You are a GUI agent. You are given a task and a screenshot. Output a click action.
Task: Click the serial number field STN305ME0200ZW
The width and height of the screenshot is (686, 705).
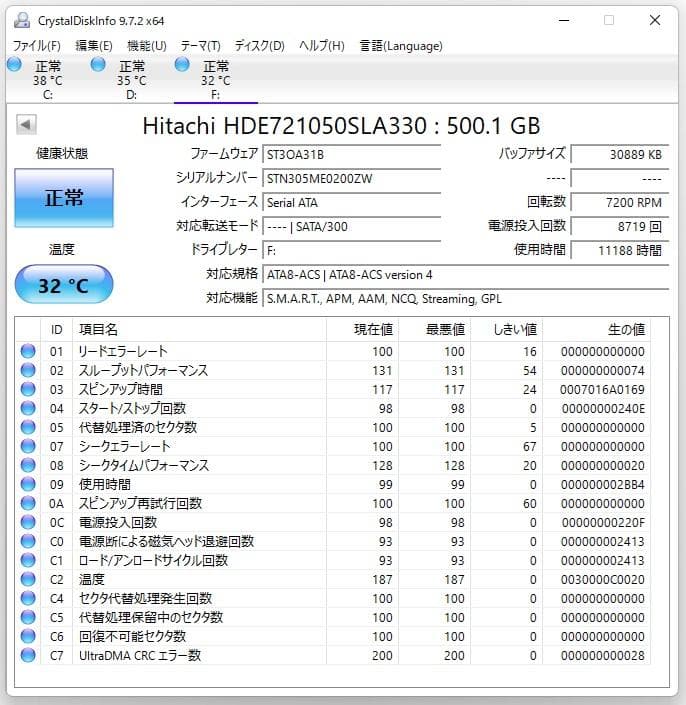(352, 178)
